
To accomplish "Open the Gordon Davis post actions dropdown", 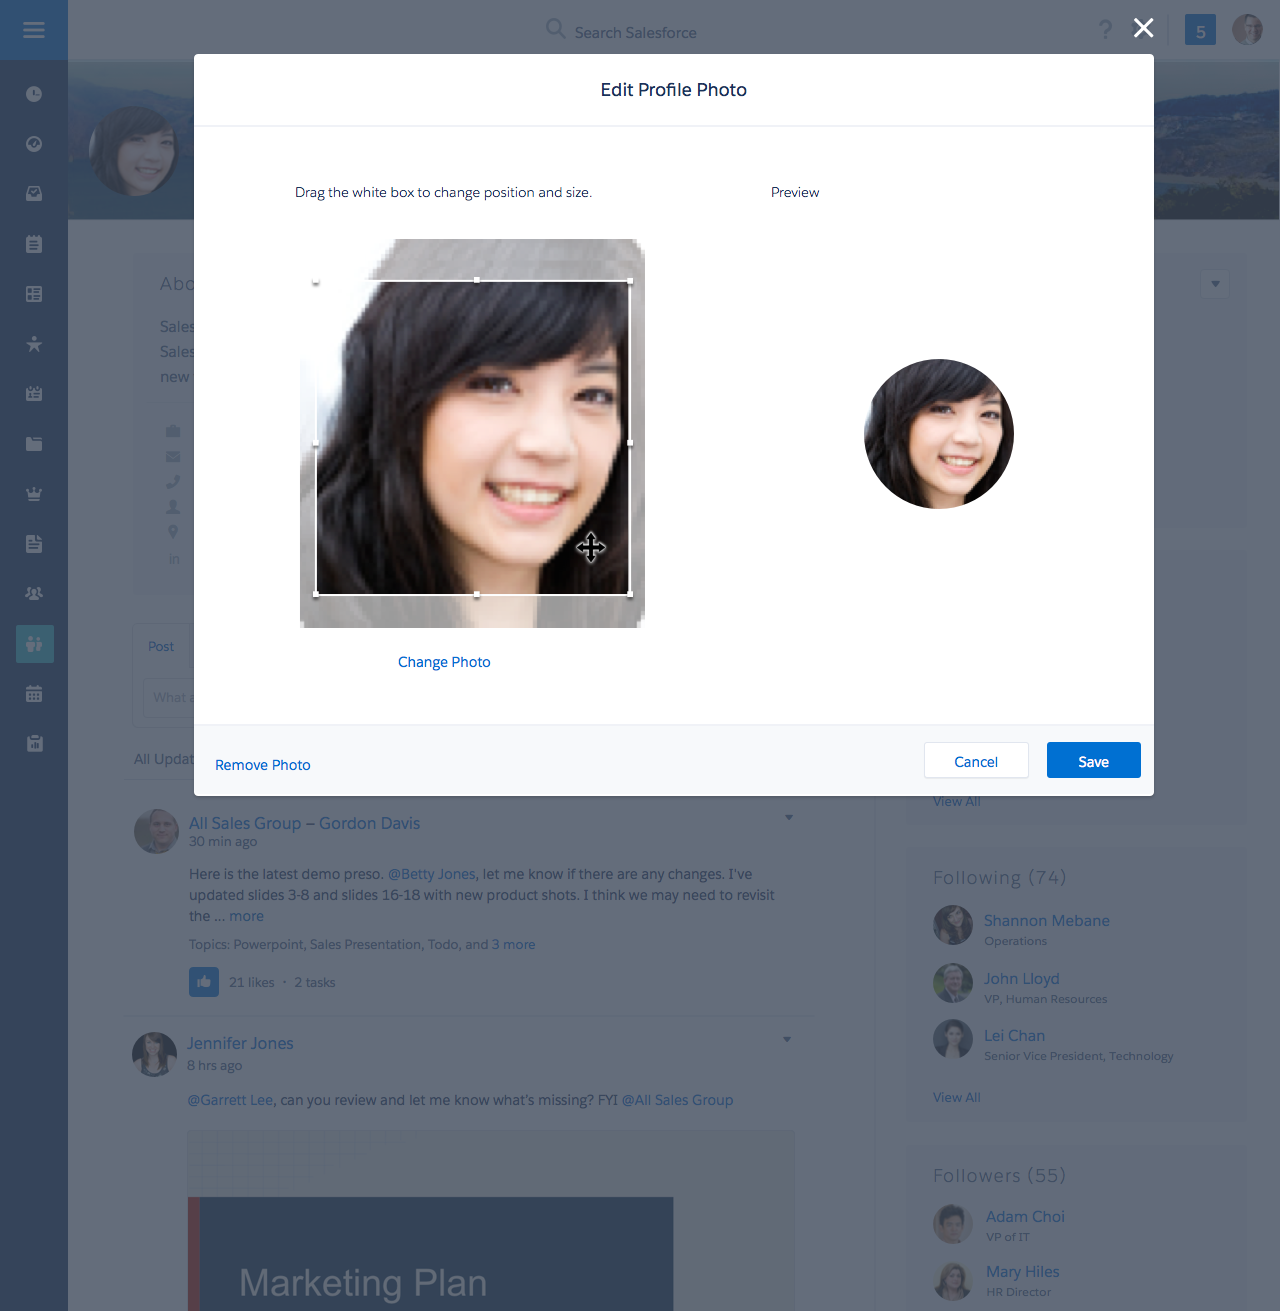I will [x=789, y=818].
